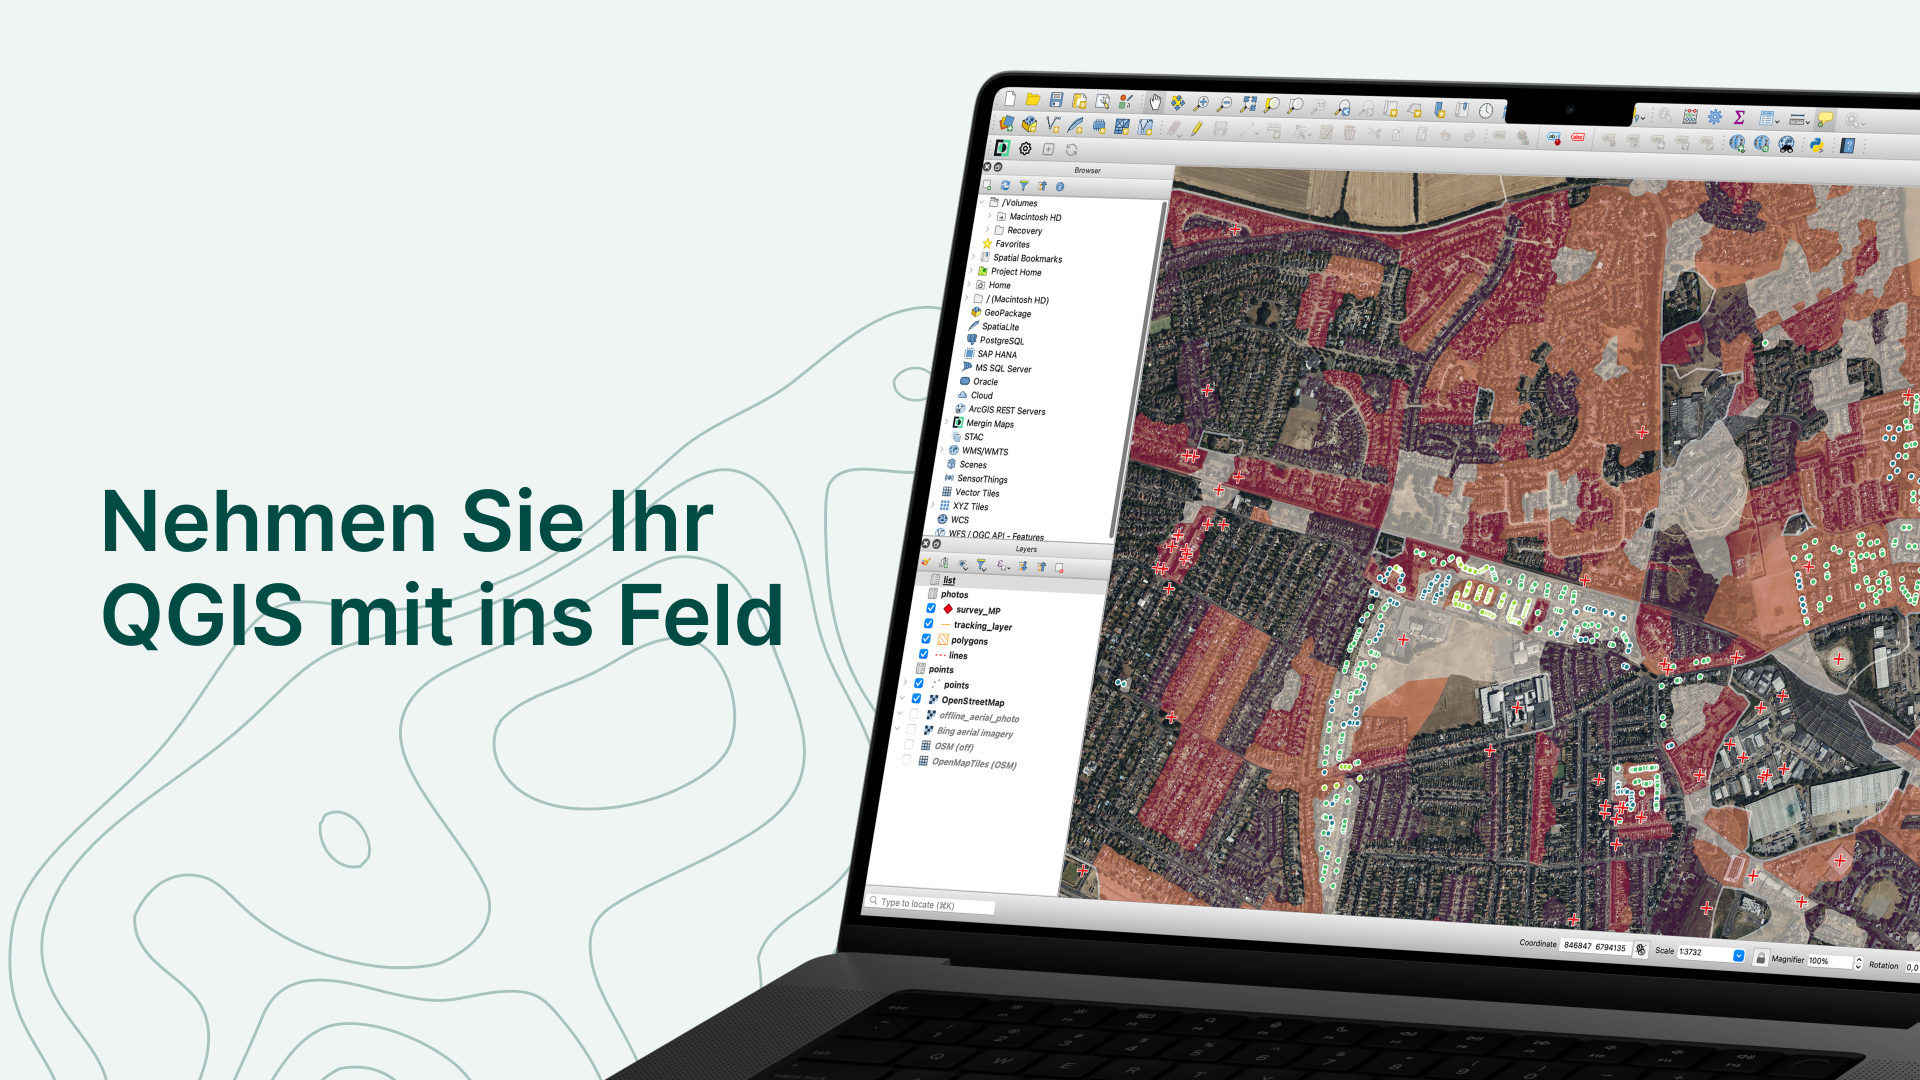Click the New GeoPackage Layer icon
The height and width of the screenshot is (1080, 1920).
(x=1029, y=124)
